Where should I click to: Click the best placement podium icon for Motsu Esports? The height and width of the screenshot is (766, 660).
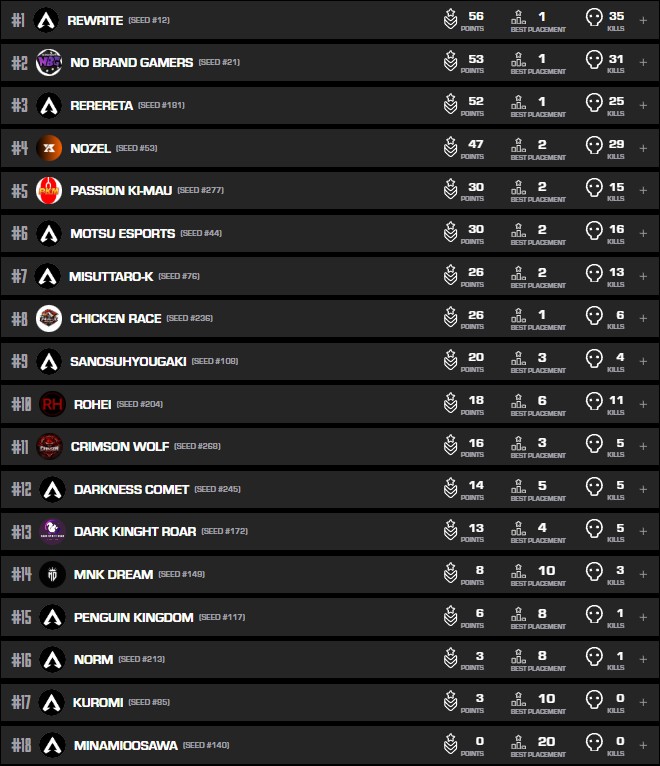(x=518, y=233)
